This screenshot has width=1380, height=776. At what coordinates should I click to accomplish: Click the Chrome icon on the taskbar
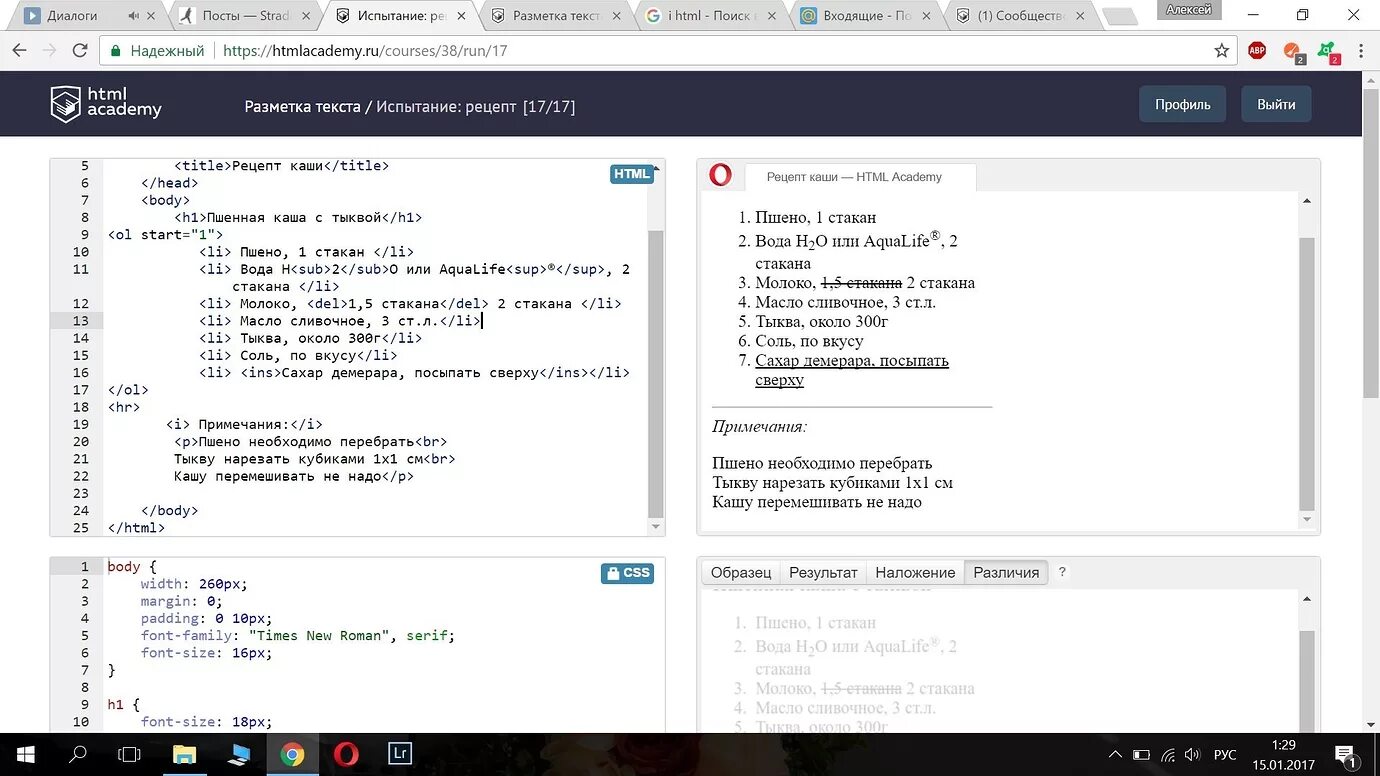[292, 754]
